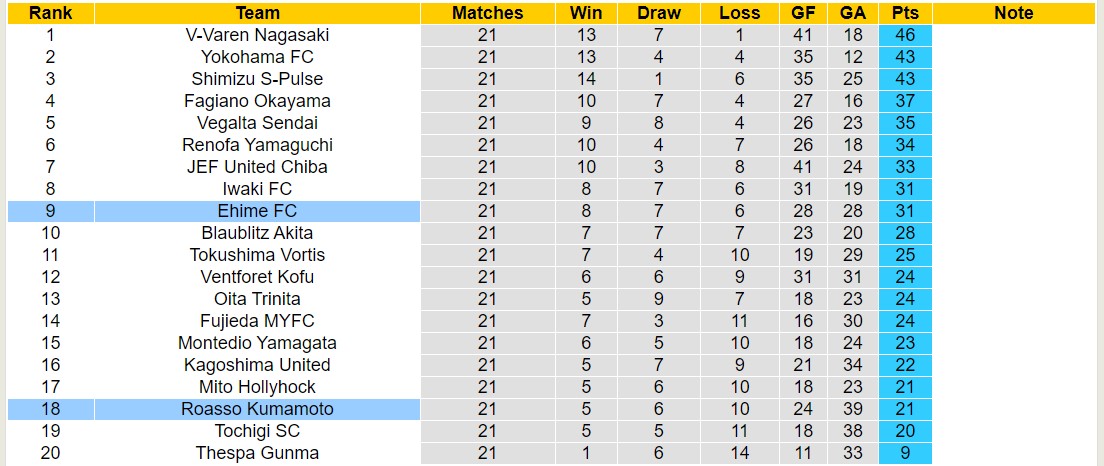Click the JEF United Chiba team name
The height and width of the screenshot is (466, 1104).
257,167
